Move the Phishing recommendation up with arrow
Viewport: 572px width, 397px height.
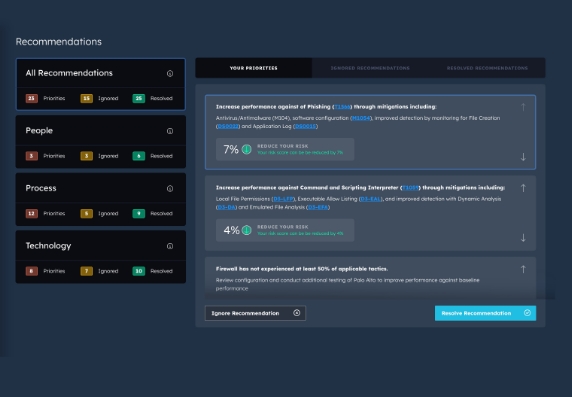pyautogui.click(x=523, y=107)
